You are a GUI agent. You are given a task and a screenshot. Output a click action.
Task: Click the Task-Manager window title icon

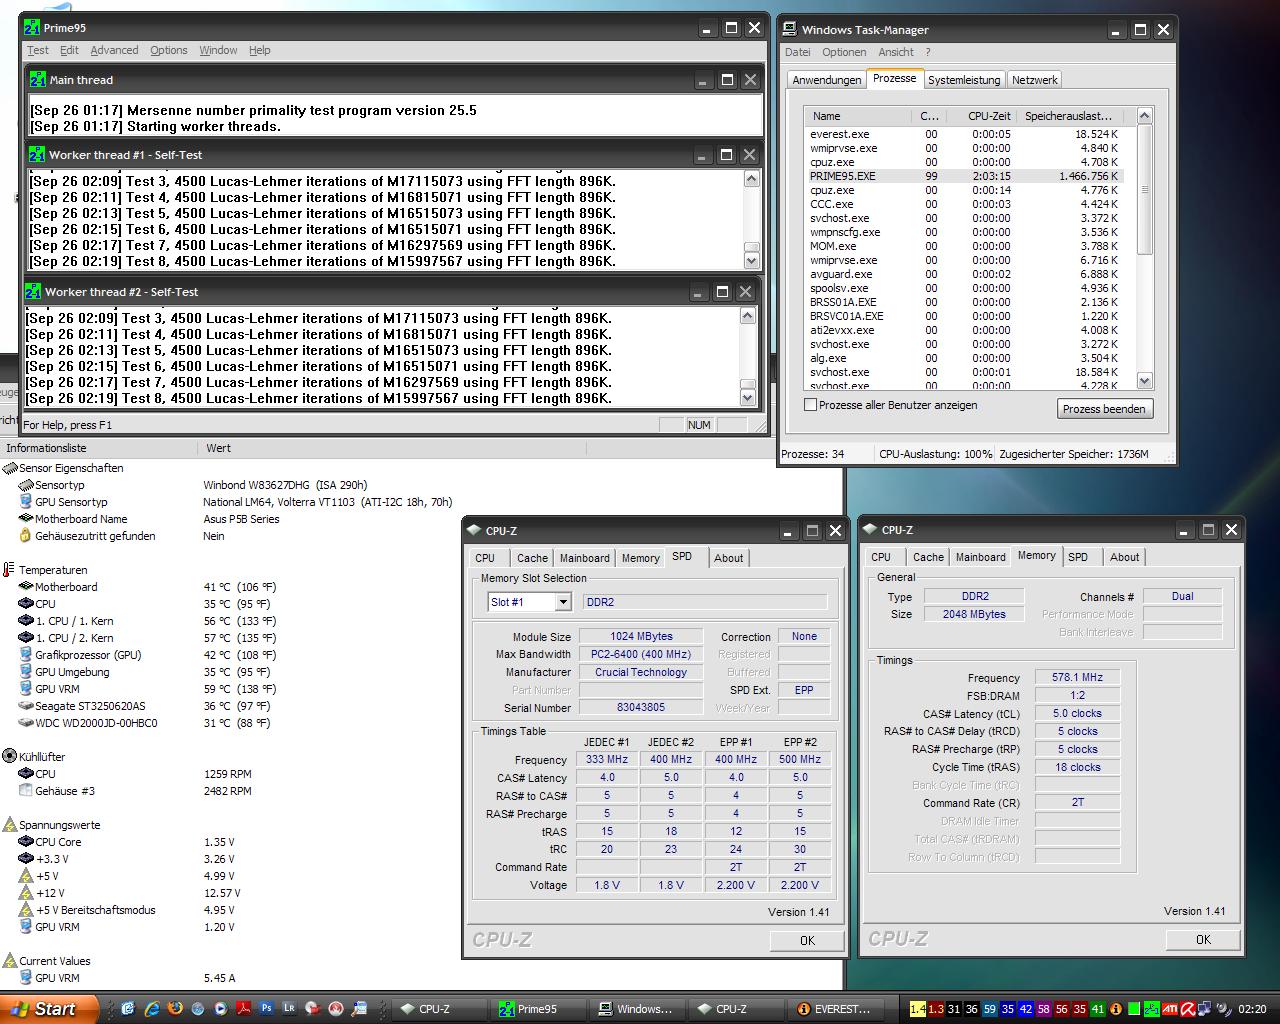(790, 29)
